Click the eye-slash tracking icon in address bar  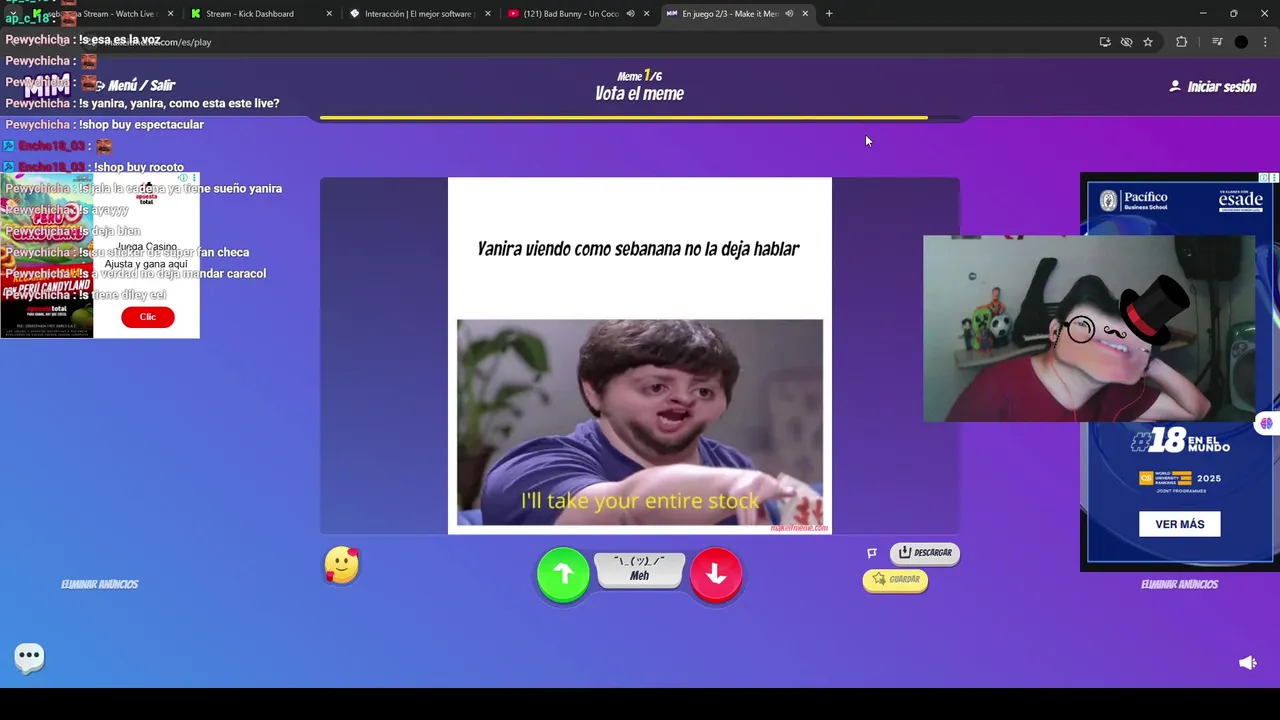(x=1127, y=42)
